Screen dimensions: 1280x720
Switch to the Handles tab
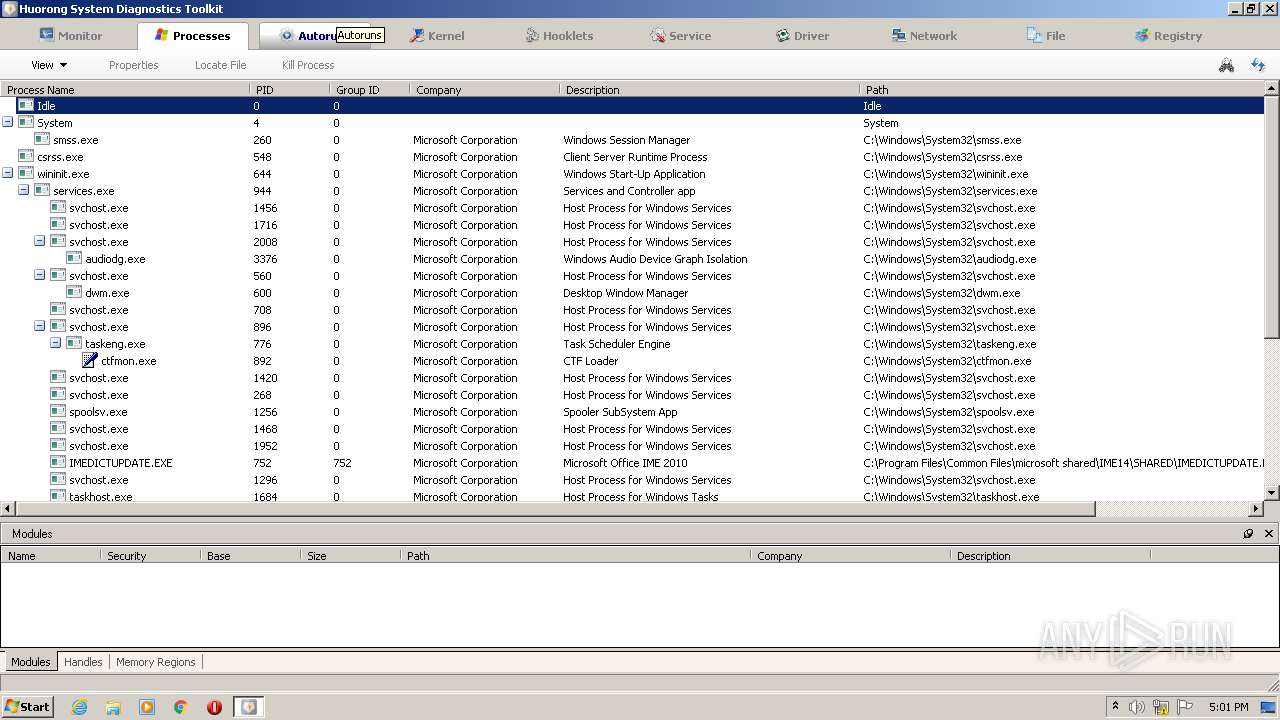pos(83,662)
